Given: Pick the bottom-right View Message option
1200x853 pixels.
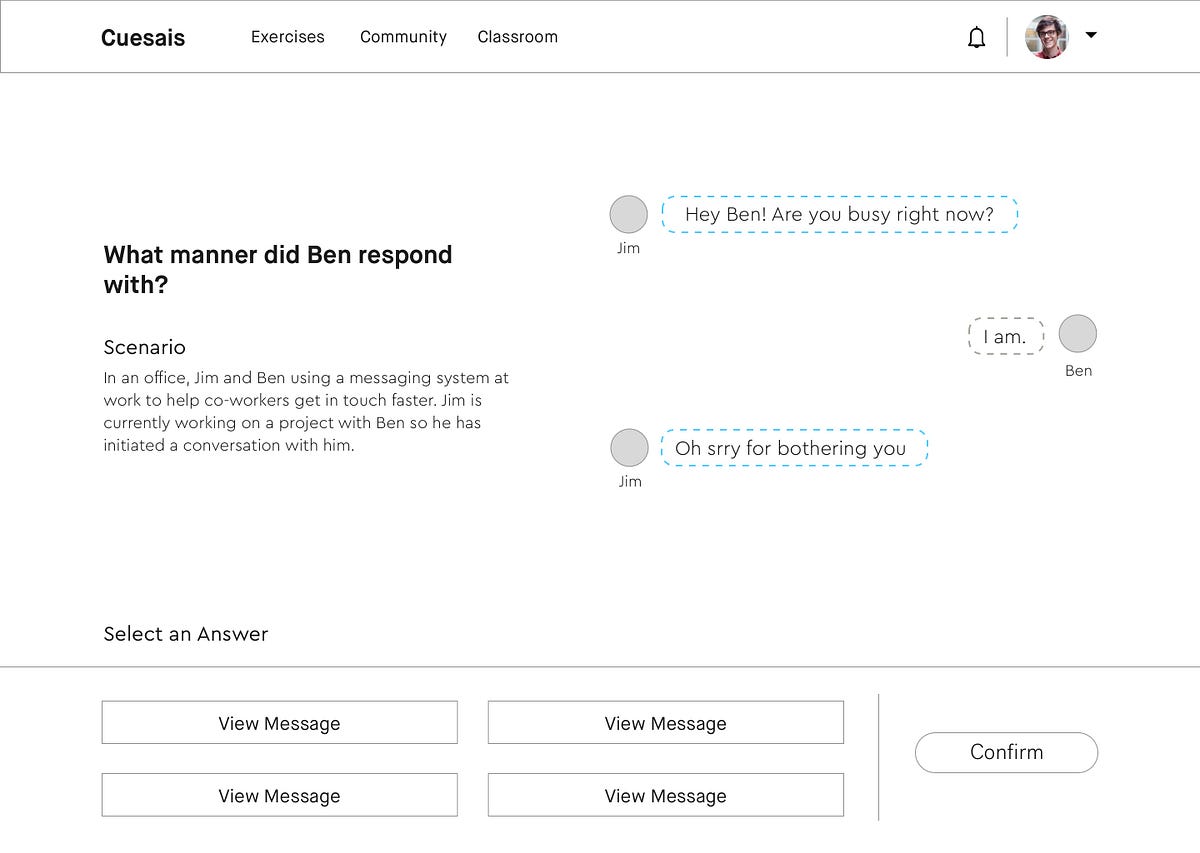Looking at the screenshot, I should (x=665, y=795).
